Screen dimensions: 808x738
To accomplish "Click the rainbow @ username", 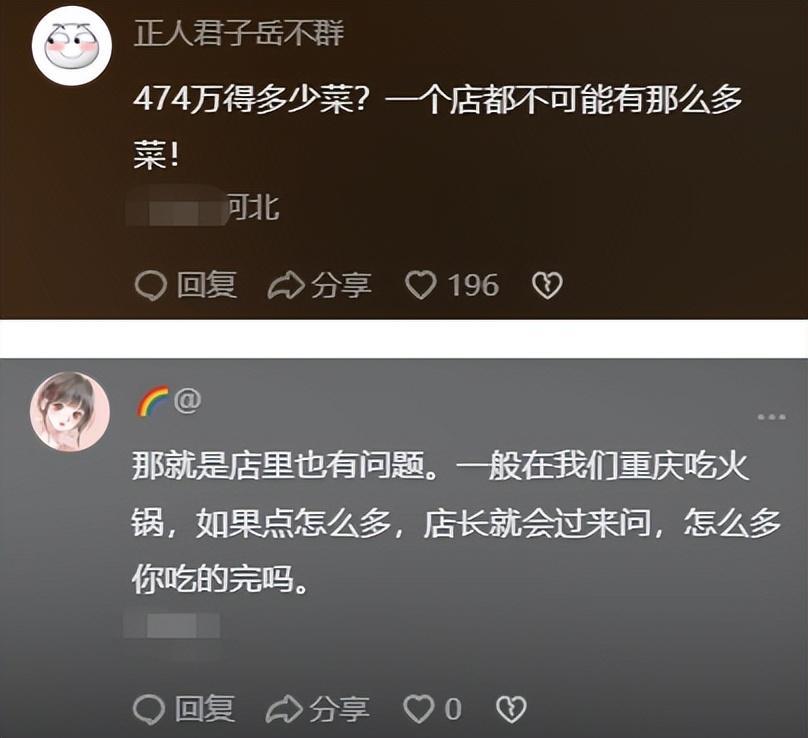I will [168, 401].
